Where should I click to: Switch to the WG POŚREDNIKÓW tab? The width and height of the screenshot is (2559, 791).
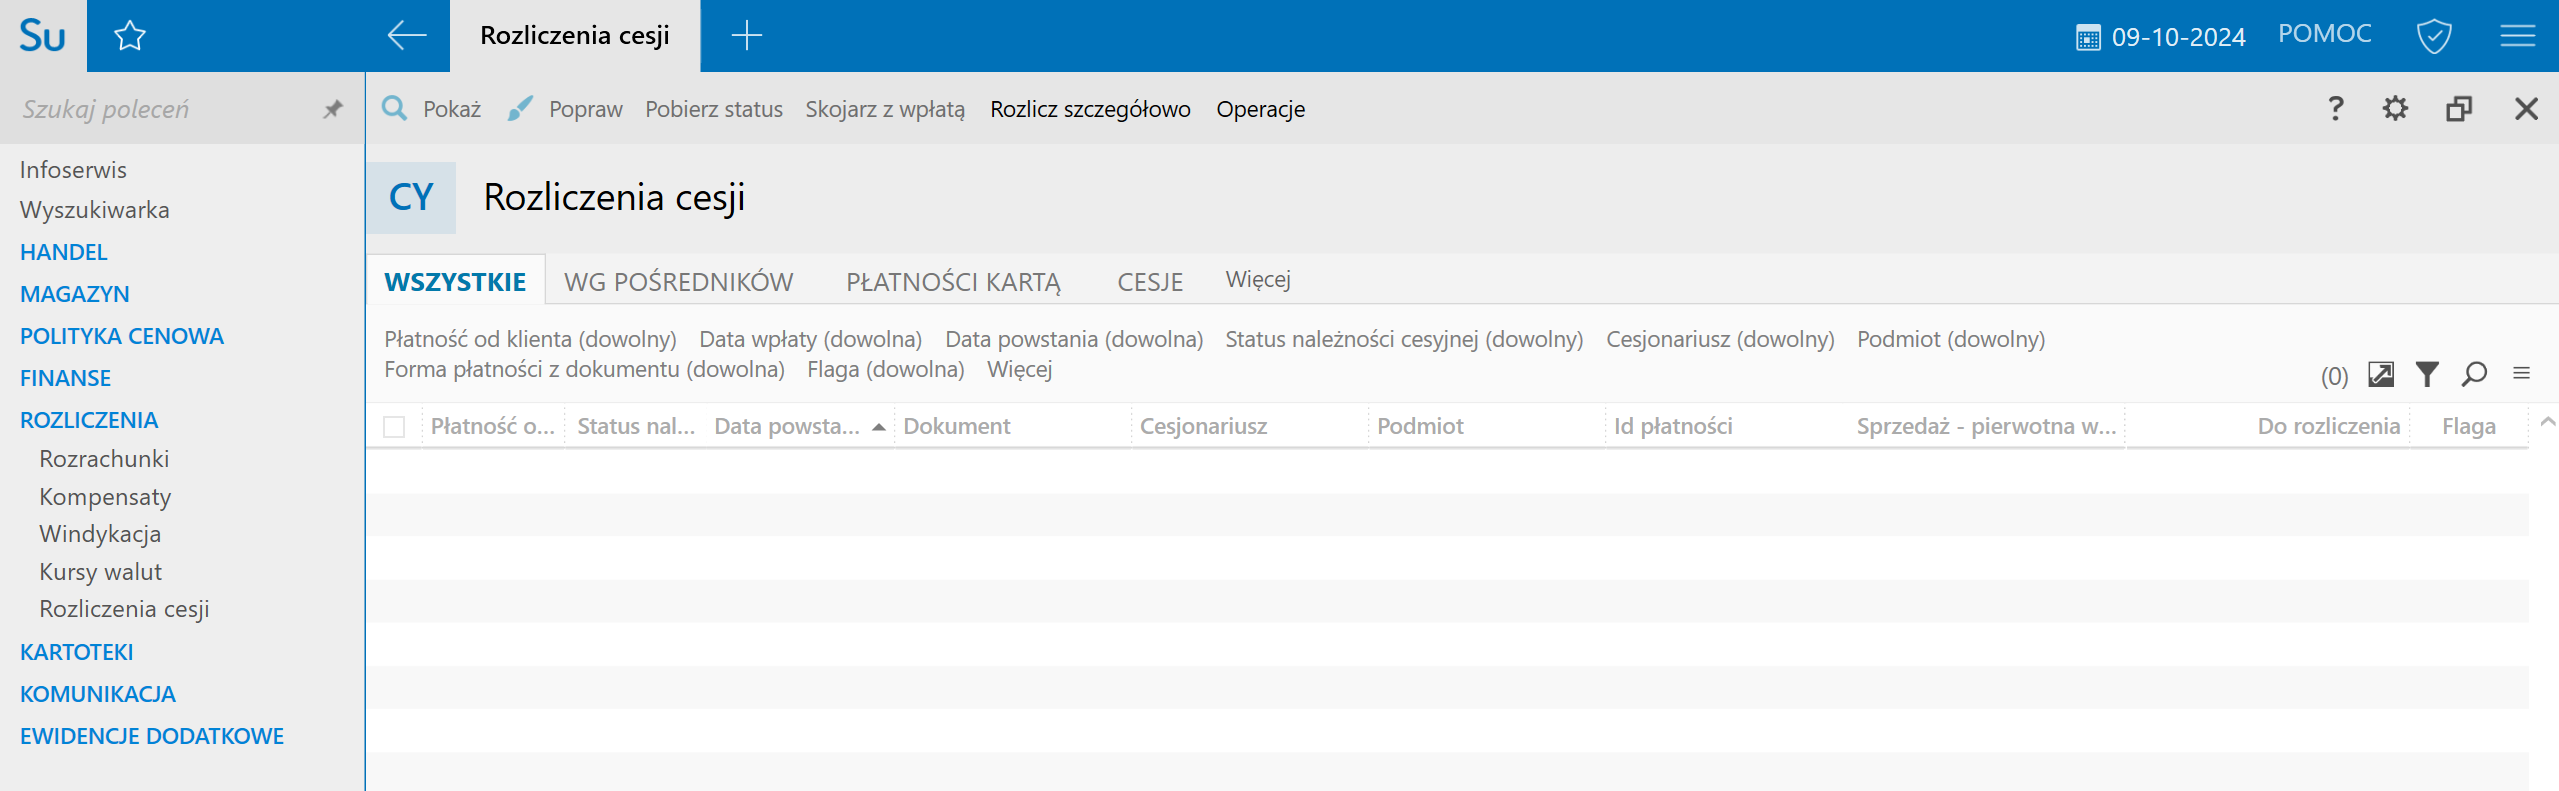[678, 282]
